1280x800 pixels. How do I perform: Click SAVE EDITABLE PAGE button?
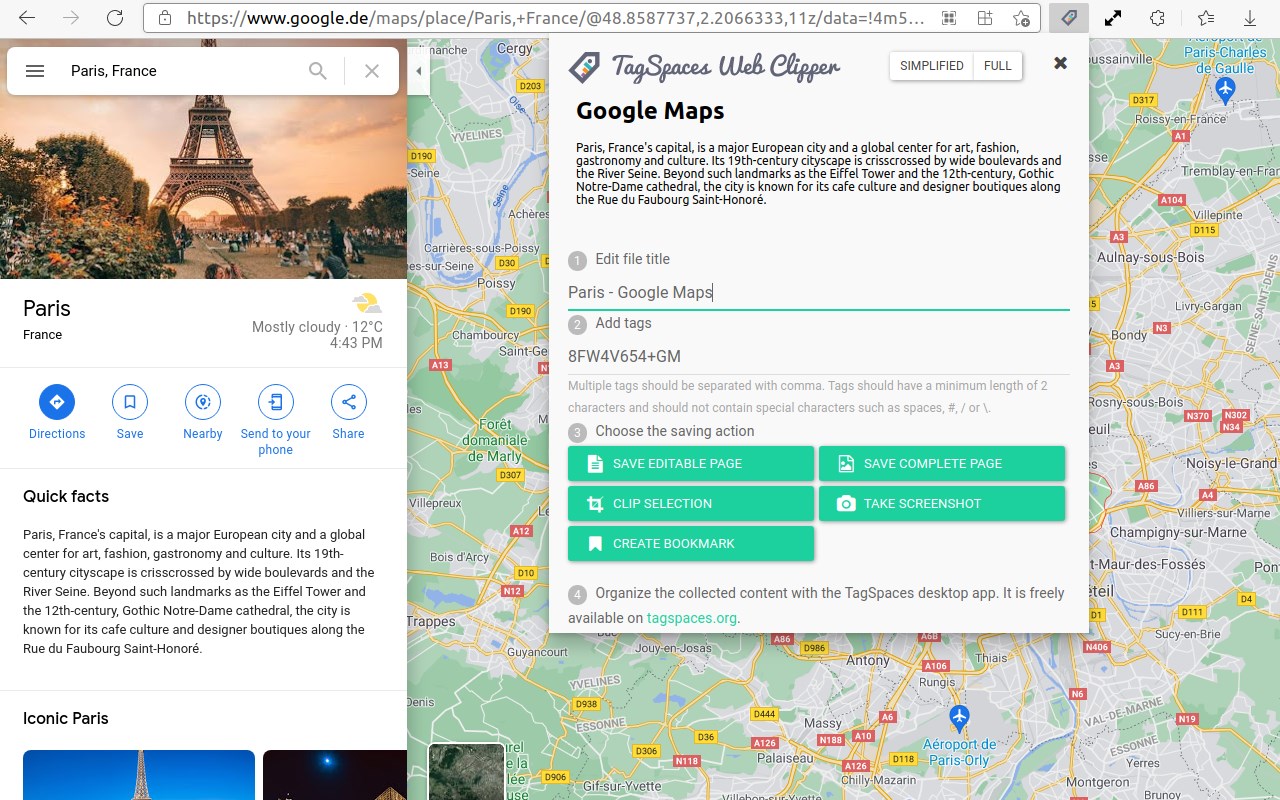tap(691, 463)
